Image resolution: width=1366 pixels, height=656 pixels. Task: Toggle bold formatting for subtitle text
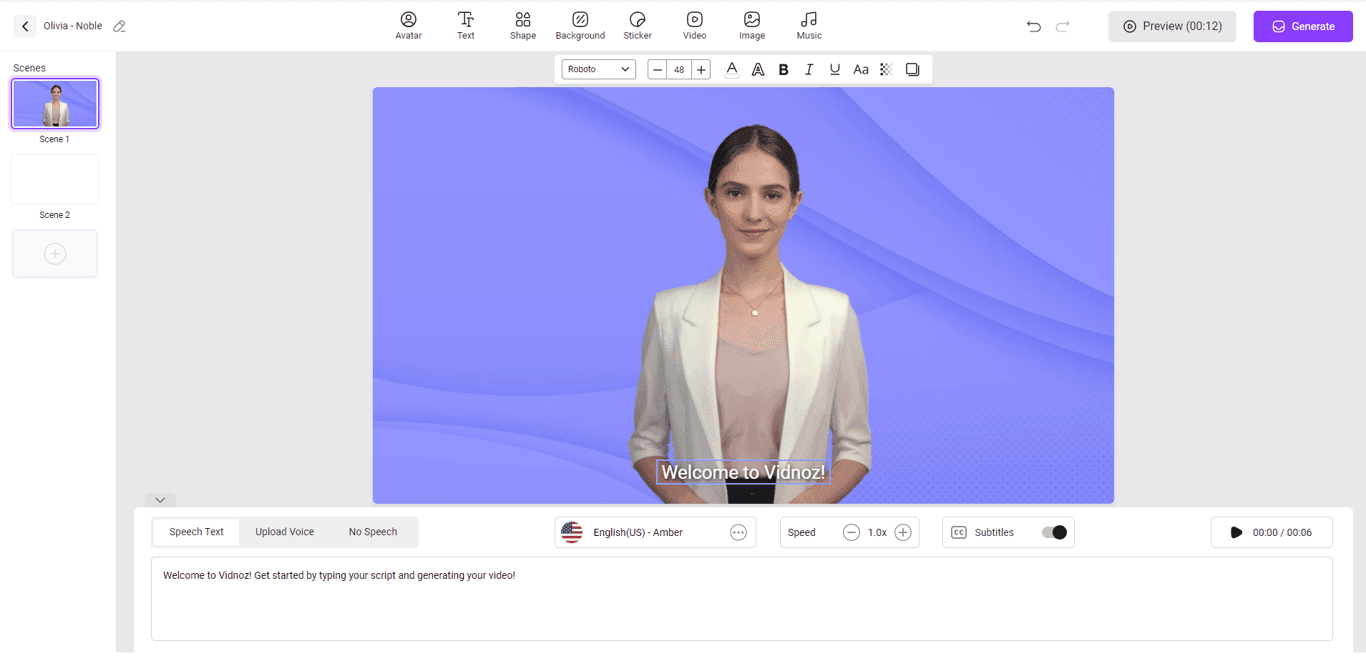click(783, 69)
